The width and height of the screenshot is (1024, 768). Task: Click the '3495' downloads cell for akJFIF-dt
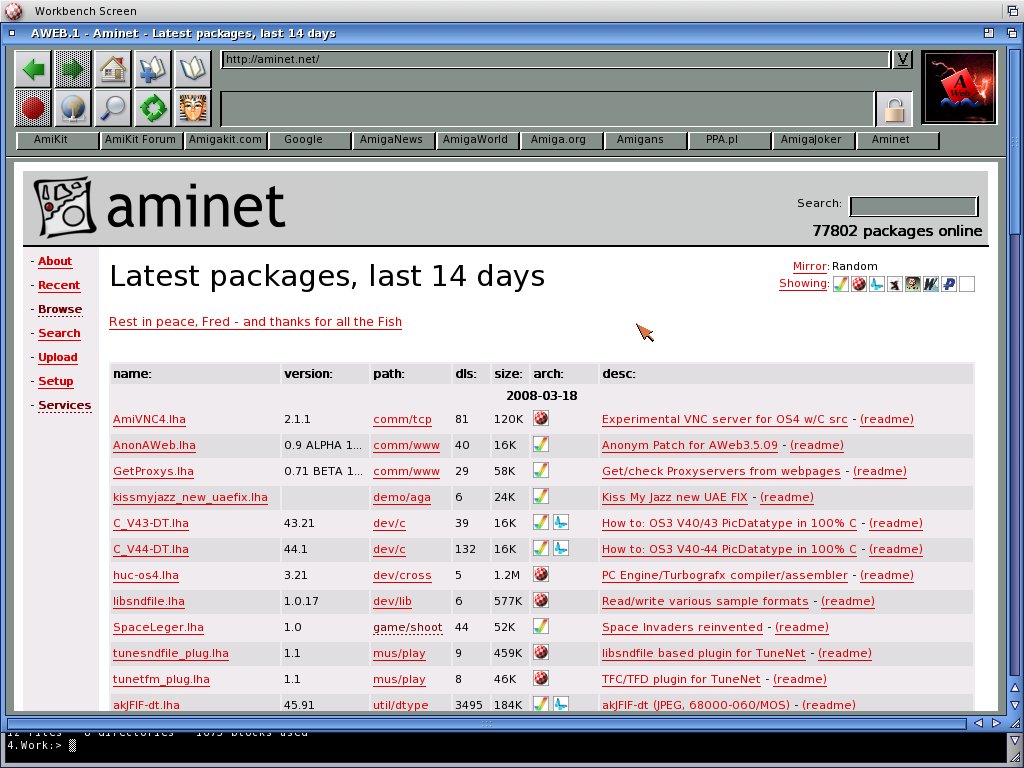(x=468, y=705)
